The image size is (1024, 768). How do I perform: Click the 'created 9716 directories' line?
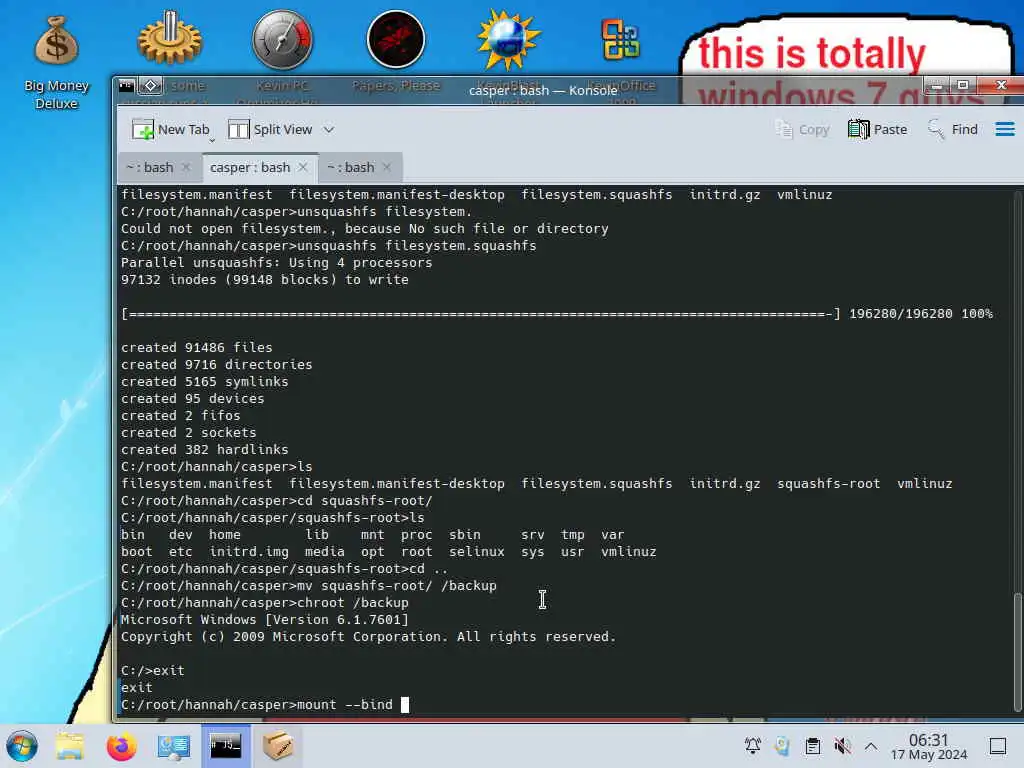216,365
